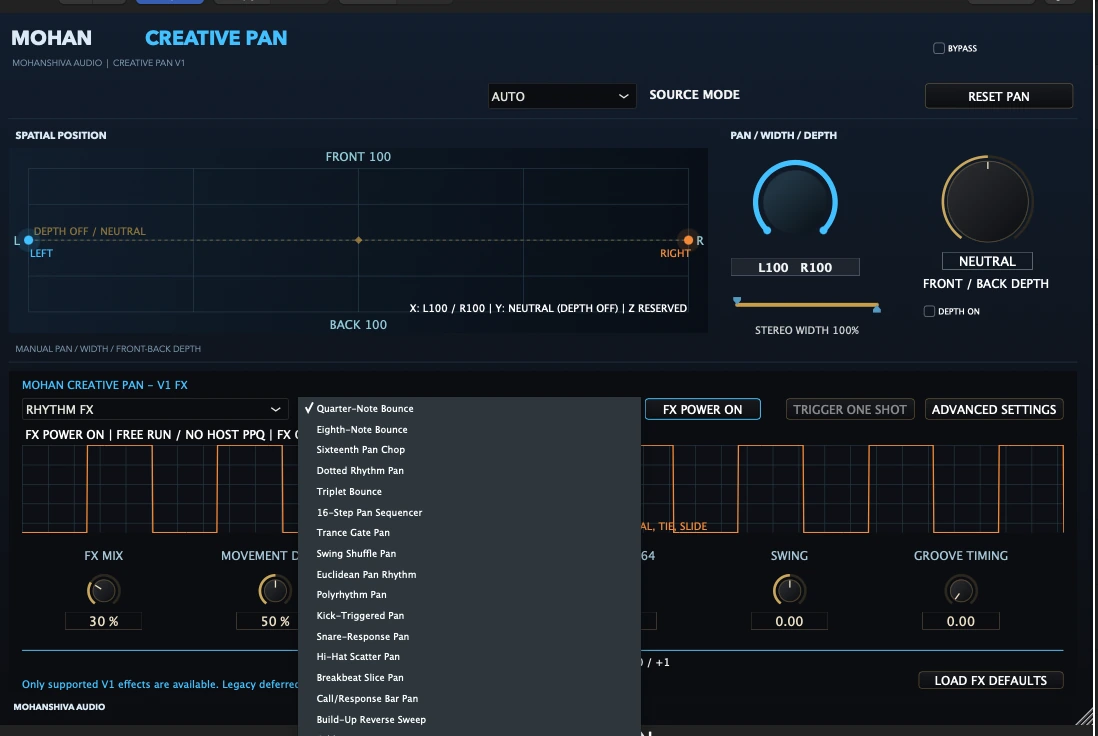
Task: Select the right channel orange handle
Action: 688,240
